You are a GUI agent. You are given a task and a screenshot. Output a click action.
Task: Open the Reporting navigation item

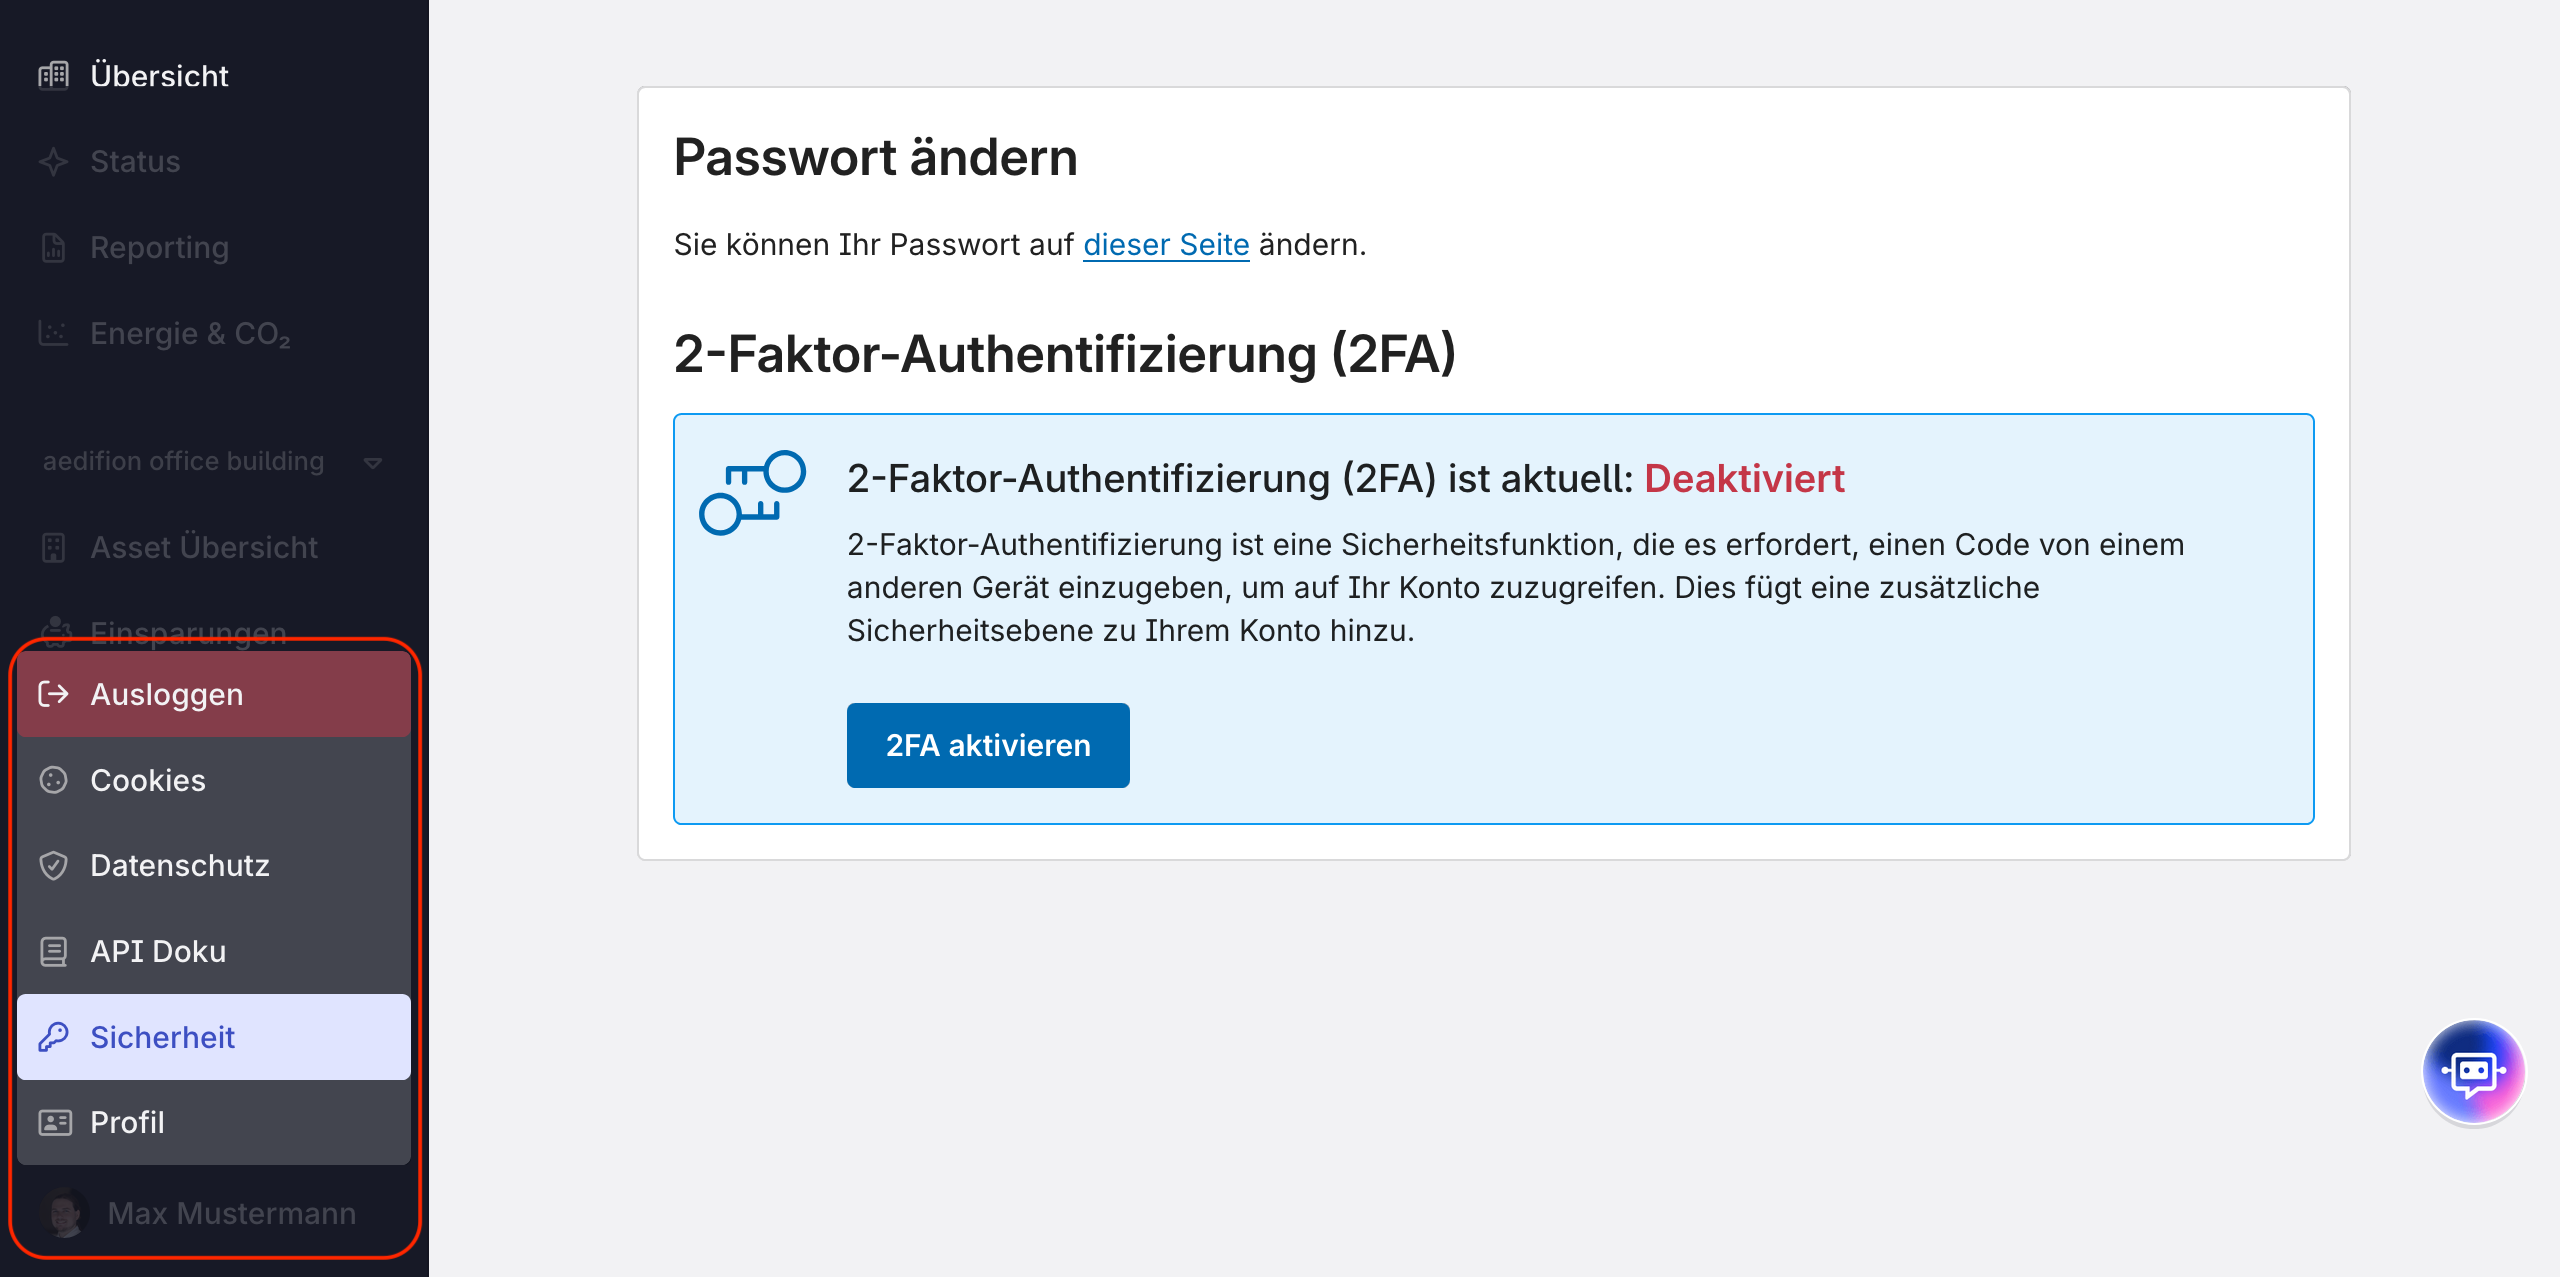(x=160, y=248)
